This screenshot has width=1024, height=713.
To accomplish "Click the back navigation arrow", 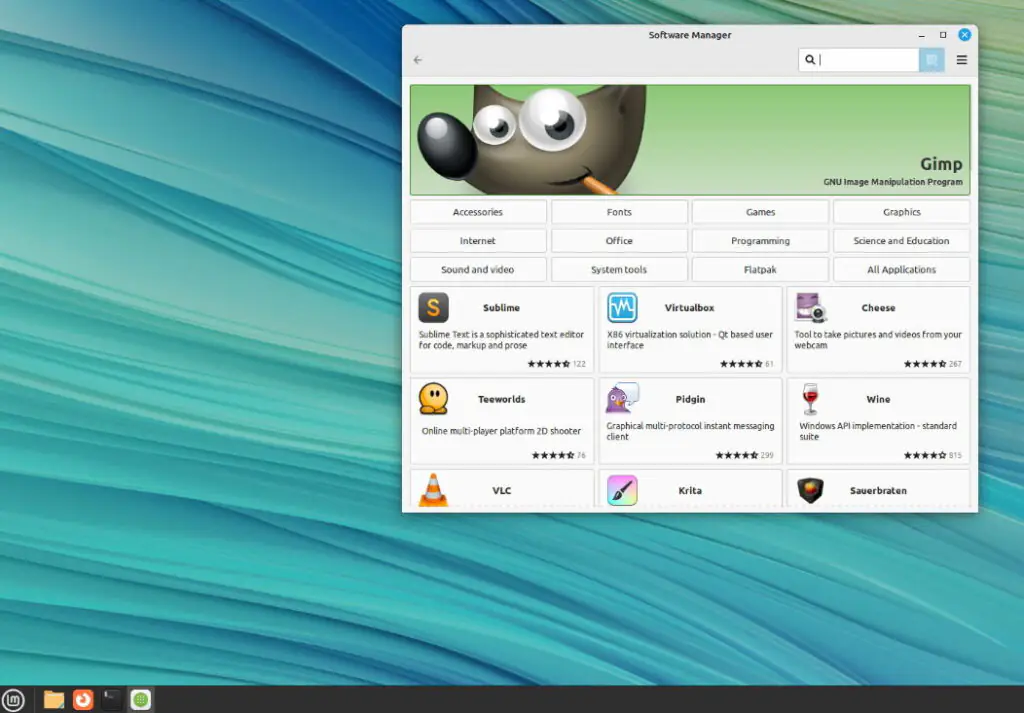I will point(417,59).
